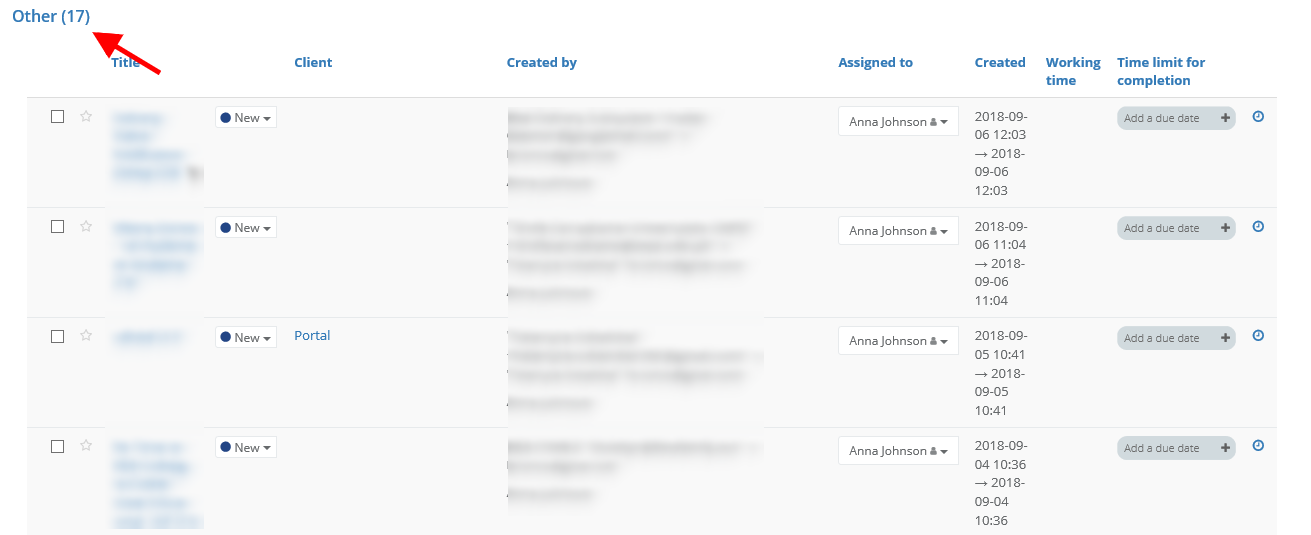
Task: Star the Portal client ticket
Action: click(x=86, y=336)
